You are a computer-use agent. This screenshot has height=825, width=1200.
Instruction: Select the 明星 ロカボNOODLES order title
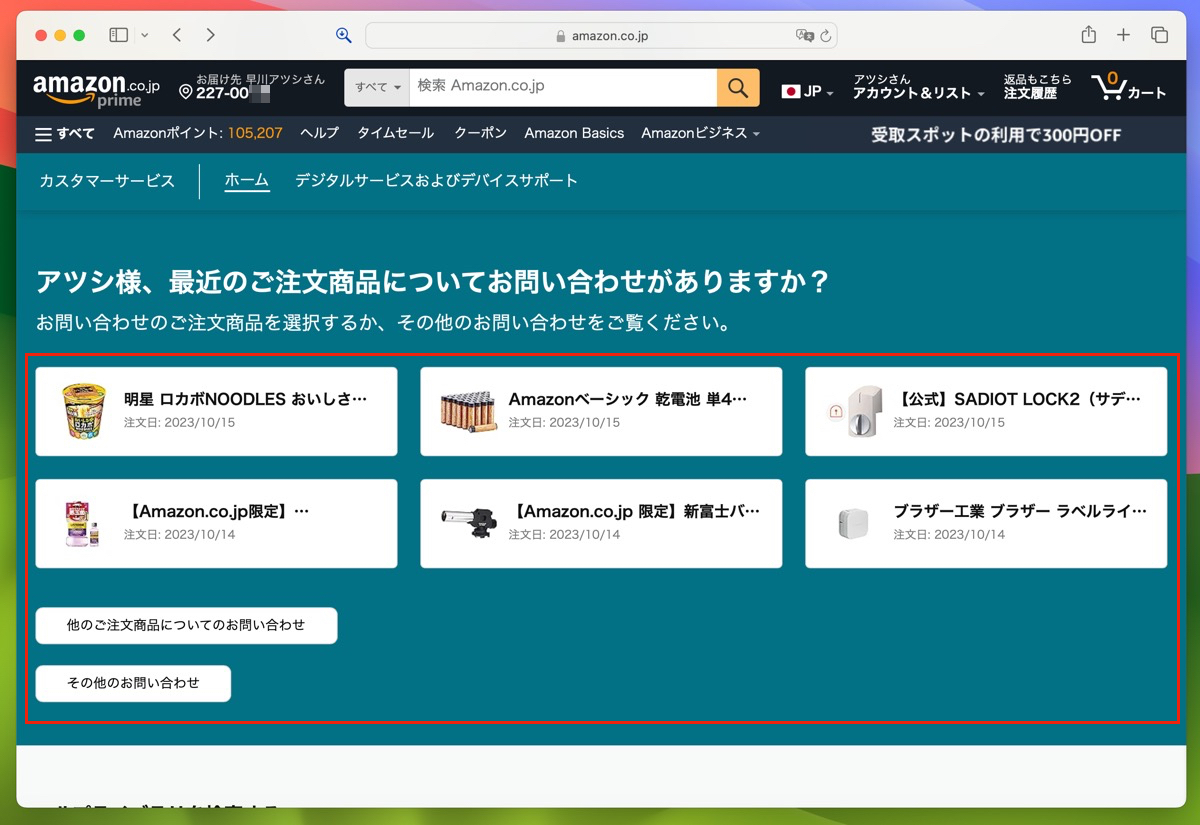coord(246,399)
